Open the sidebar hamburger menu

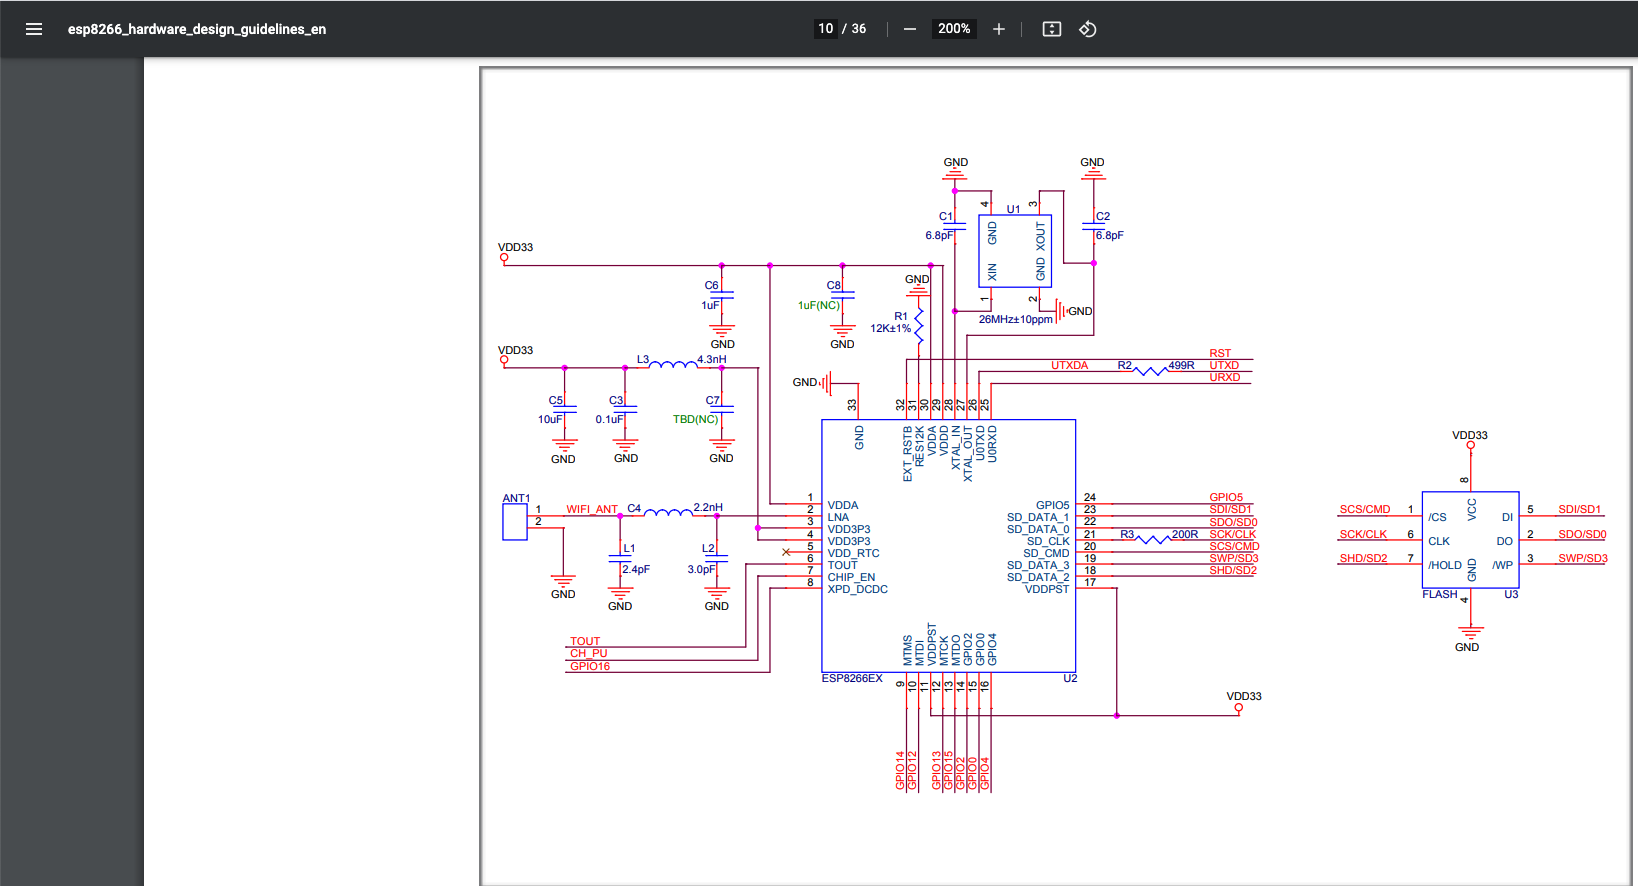point(34,29)
